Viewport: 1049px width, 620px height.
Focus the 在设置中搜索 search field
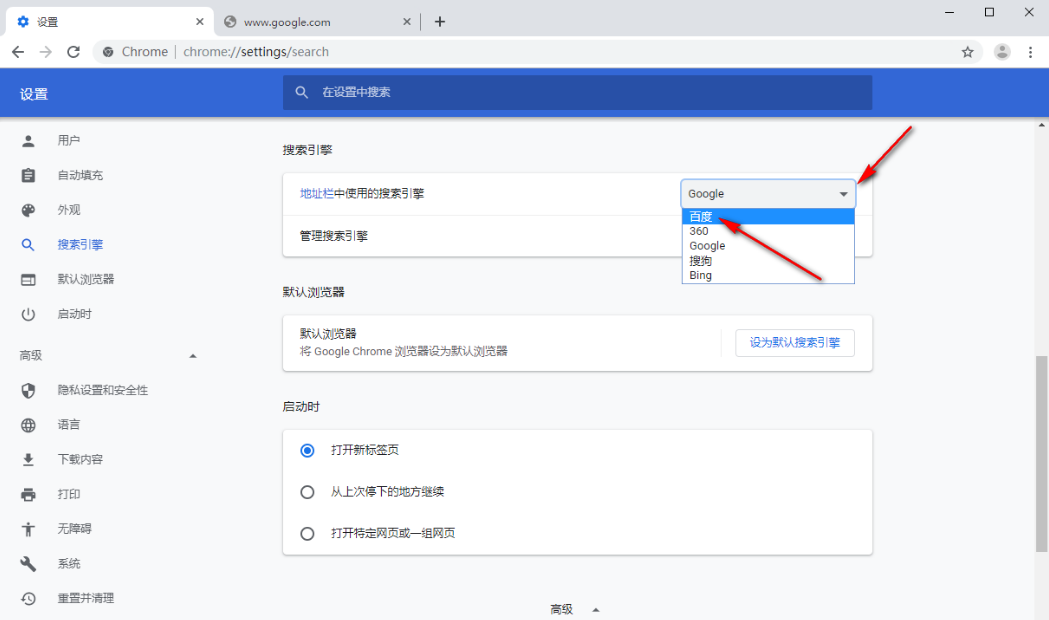coord(577,92)
